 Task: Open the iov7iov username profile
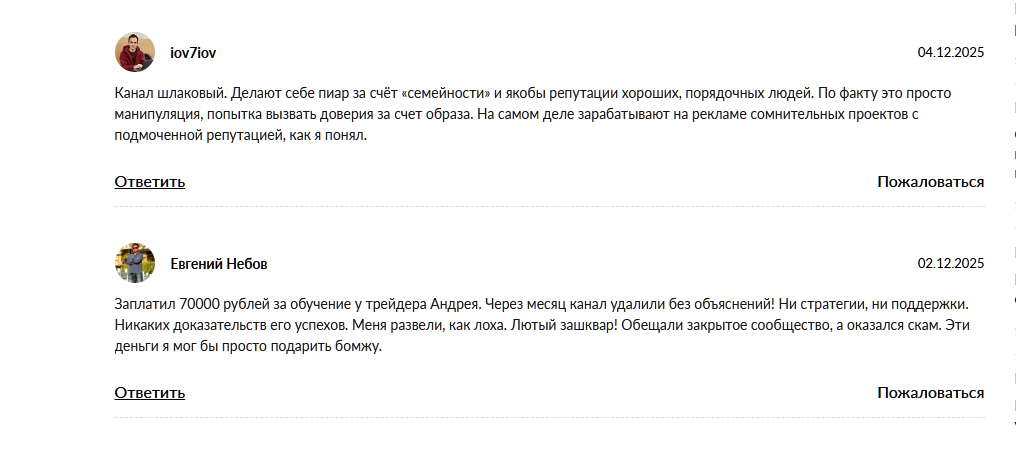[194, 52]
